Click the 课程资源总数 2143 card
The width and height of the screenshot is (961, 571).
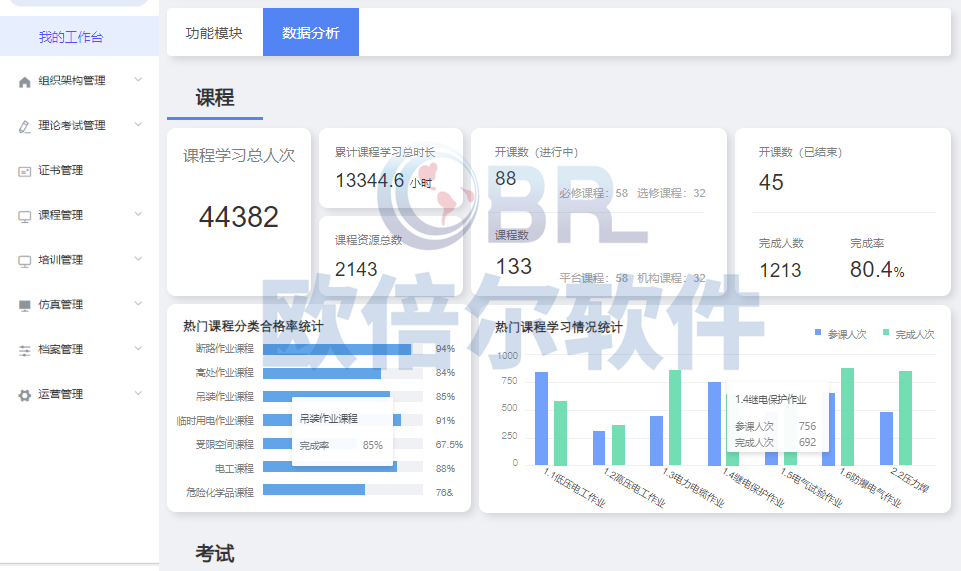[391, 256]
